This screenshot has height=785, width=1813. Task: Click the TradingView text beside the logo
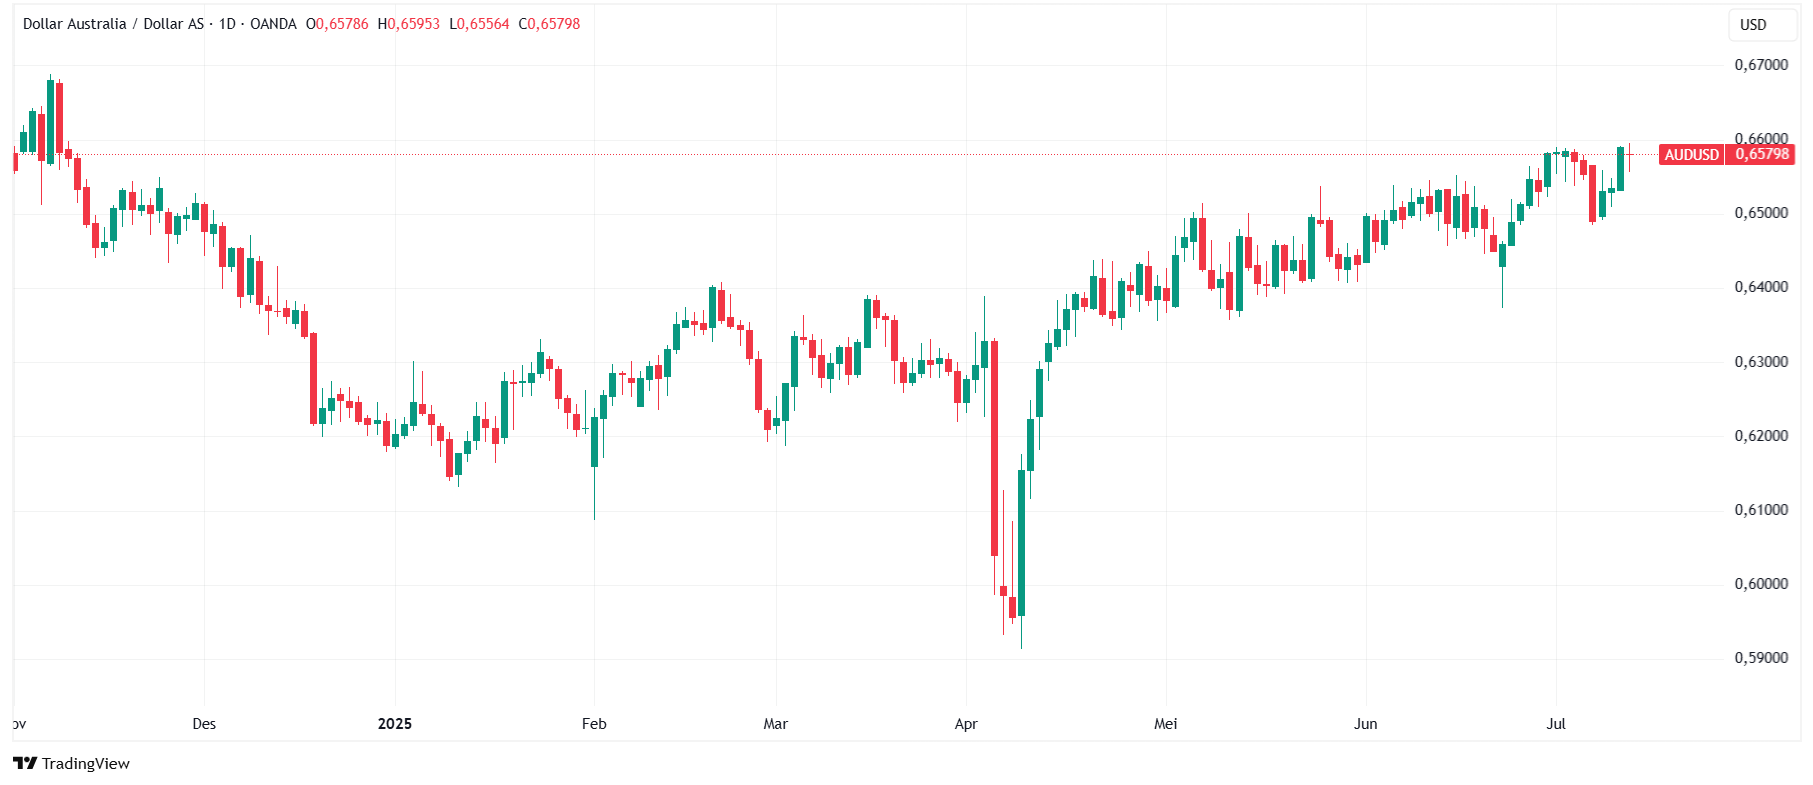[86, 764]
